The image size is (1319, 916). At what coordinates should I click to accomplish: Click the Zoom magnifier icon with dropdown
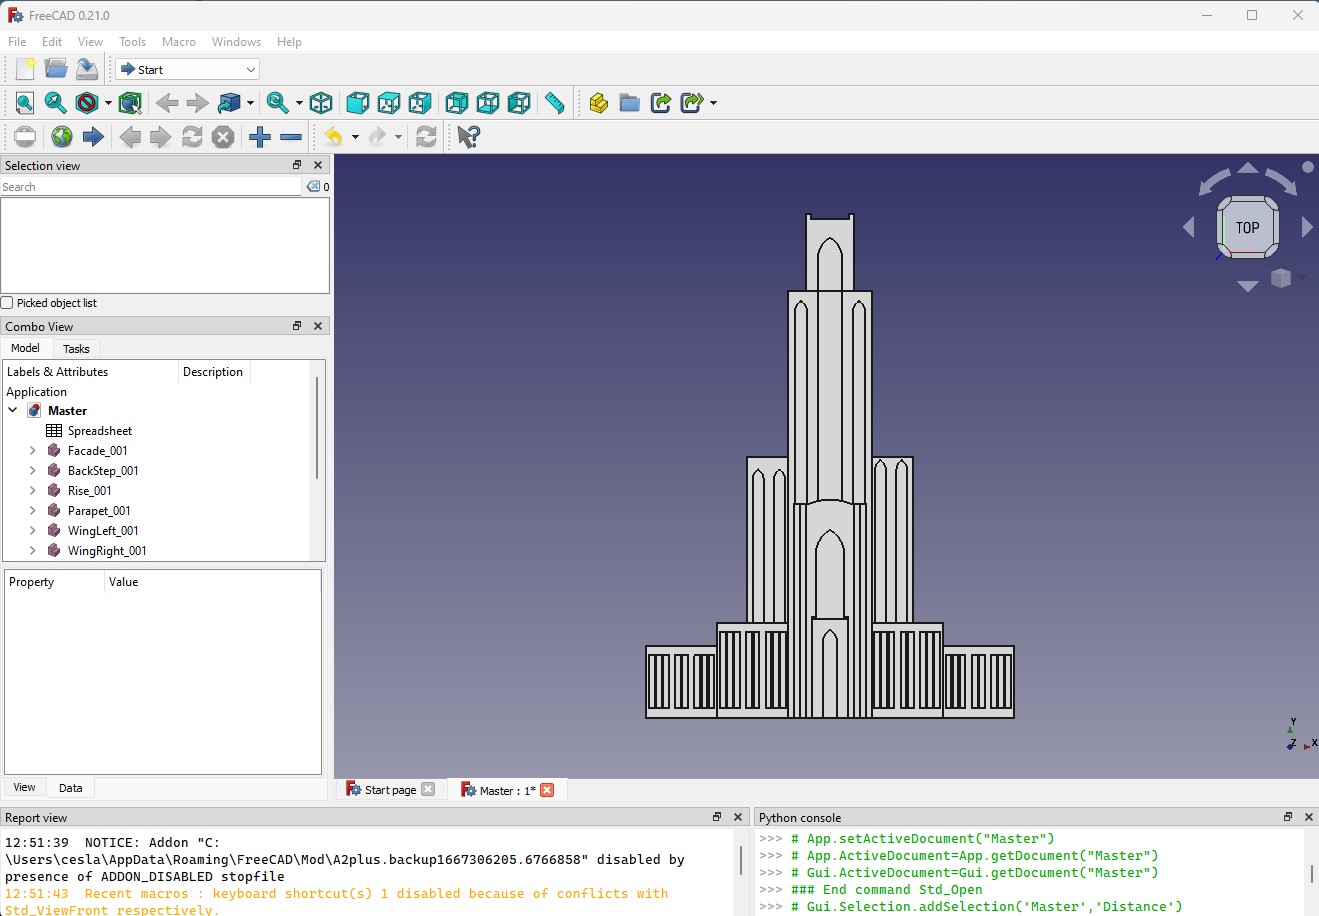tap(277, 103)
